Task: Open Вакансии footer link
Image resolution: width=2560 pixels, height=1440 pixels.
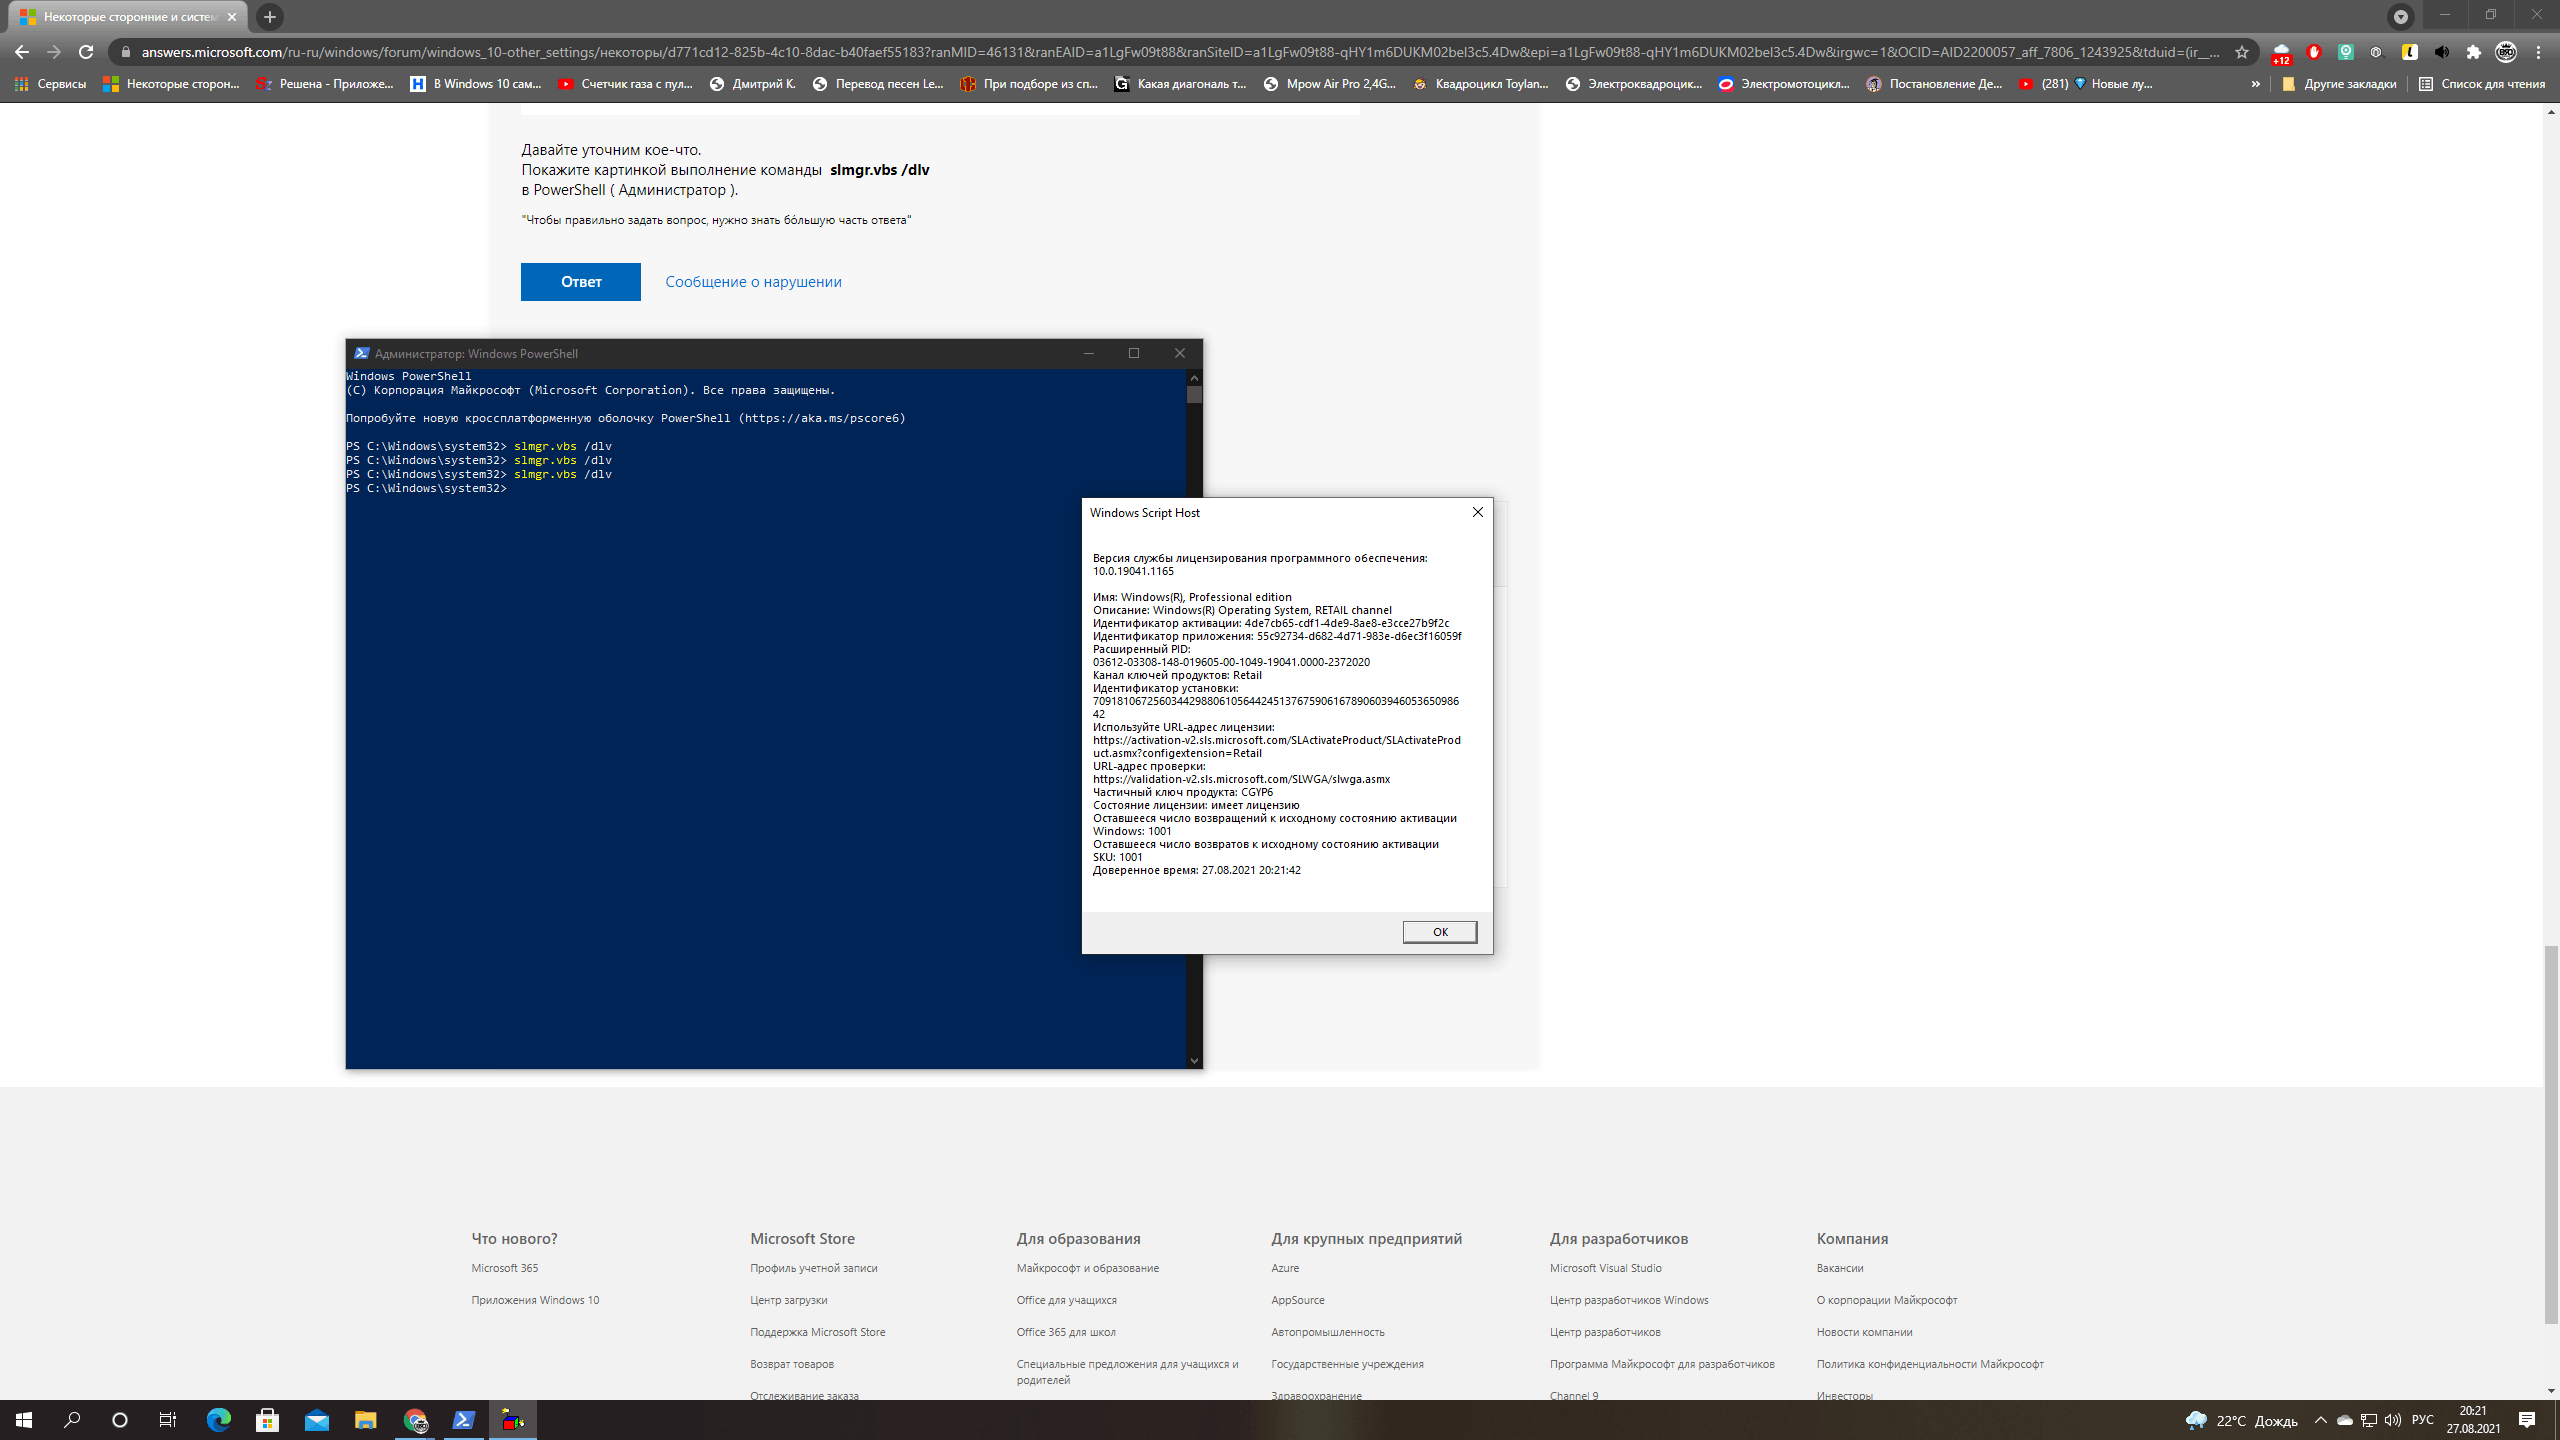Action: tap(1840, 1268)
